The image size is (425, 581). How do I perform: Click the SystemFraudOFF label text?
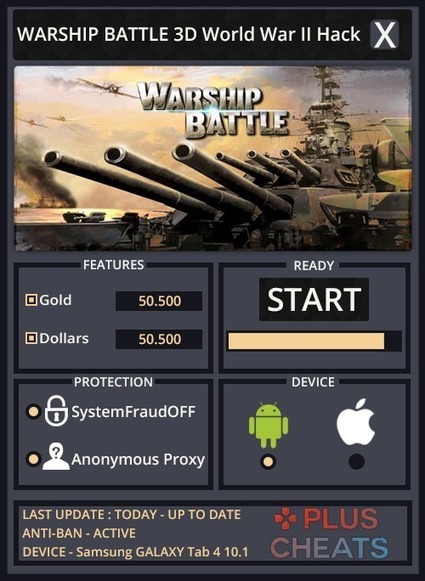pyautogui.click(x=133, y=412)
